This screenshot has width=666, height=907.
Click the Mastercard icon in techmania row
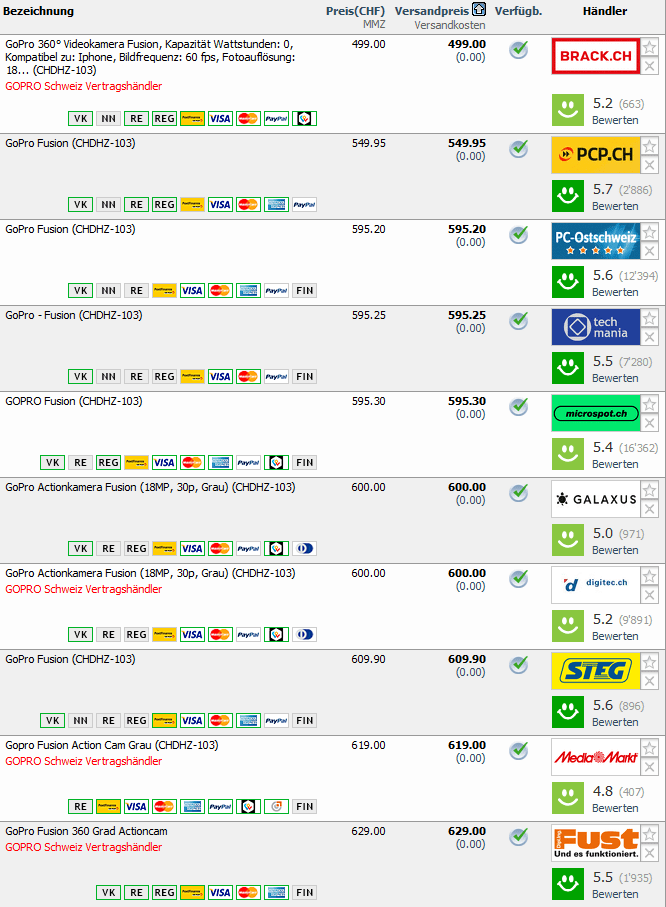248,376
